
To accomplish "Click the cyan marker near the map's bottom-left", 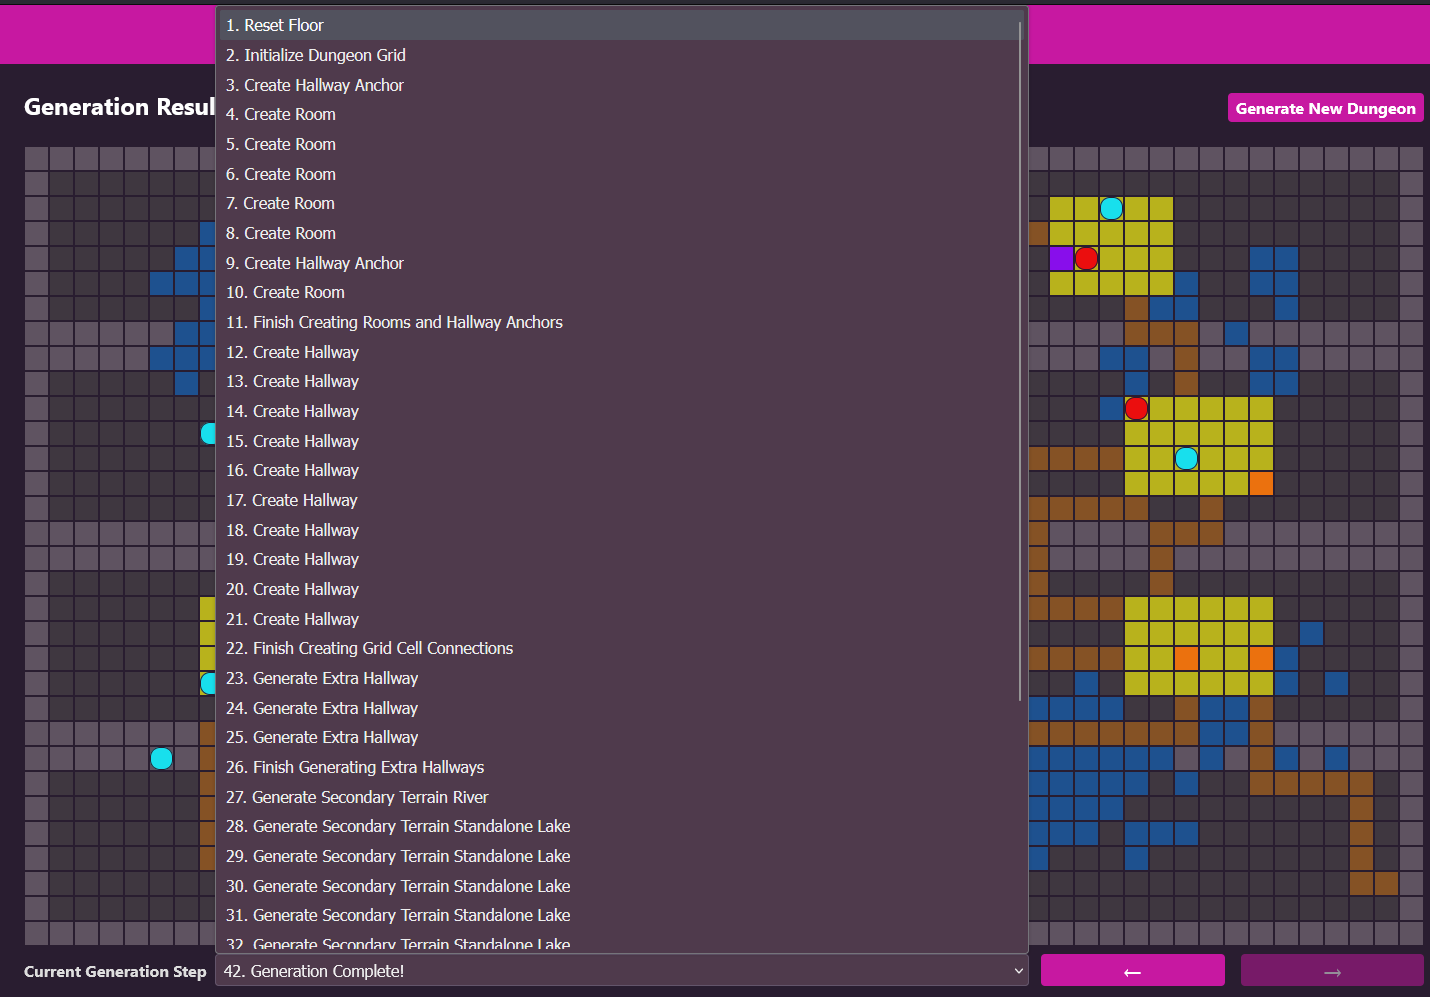I will point(161,758).
